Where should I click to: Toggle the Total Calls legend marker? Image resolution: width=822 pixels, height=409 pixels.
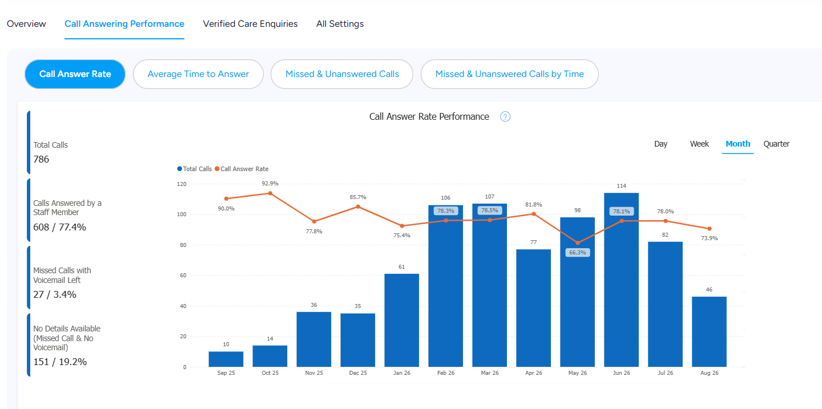pyautogui.click(x=179, y=169)
